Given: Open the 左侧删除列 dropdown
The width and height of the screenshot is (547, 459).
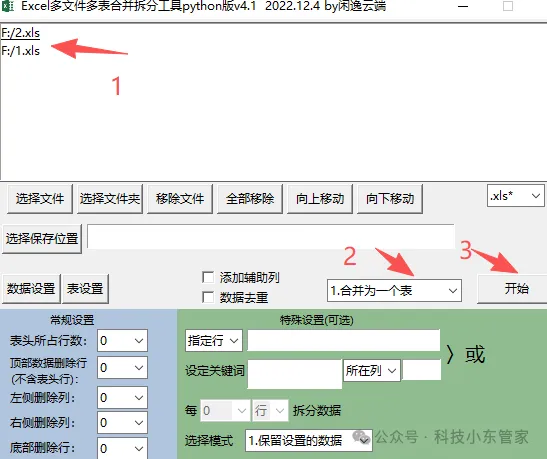Looking at the screenshot, I should (x=122, y=397).
